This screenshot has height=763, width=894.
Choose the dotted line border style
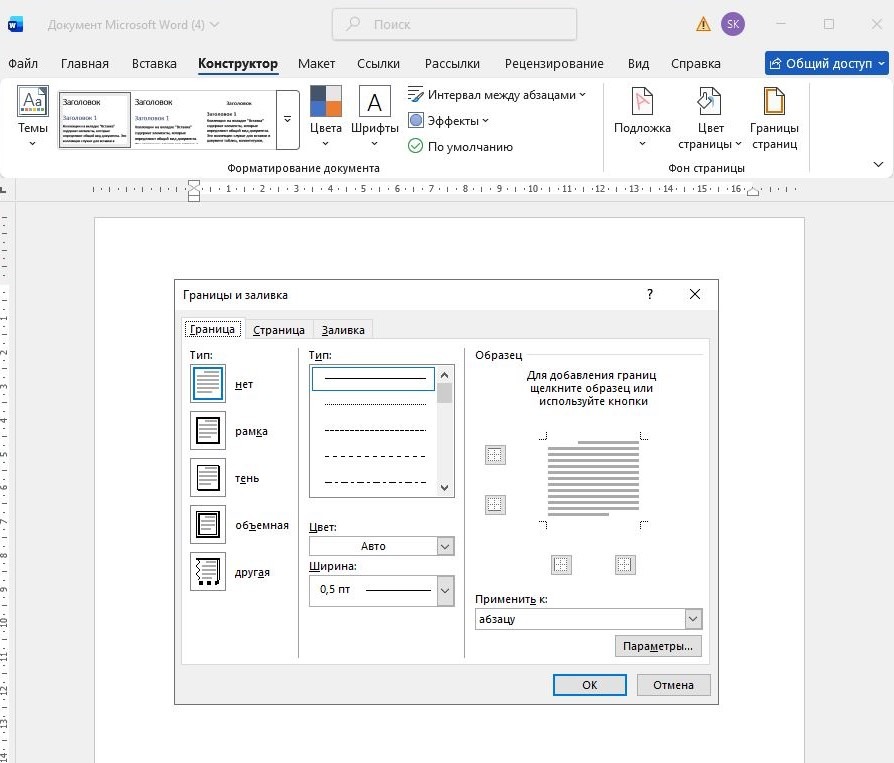[373, 404]
